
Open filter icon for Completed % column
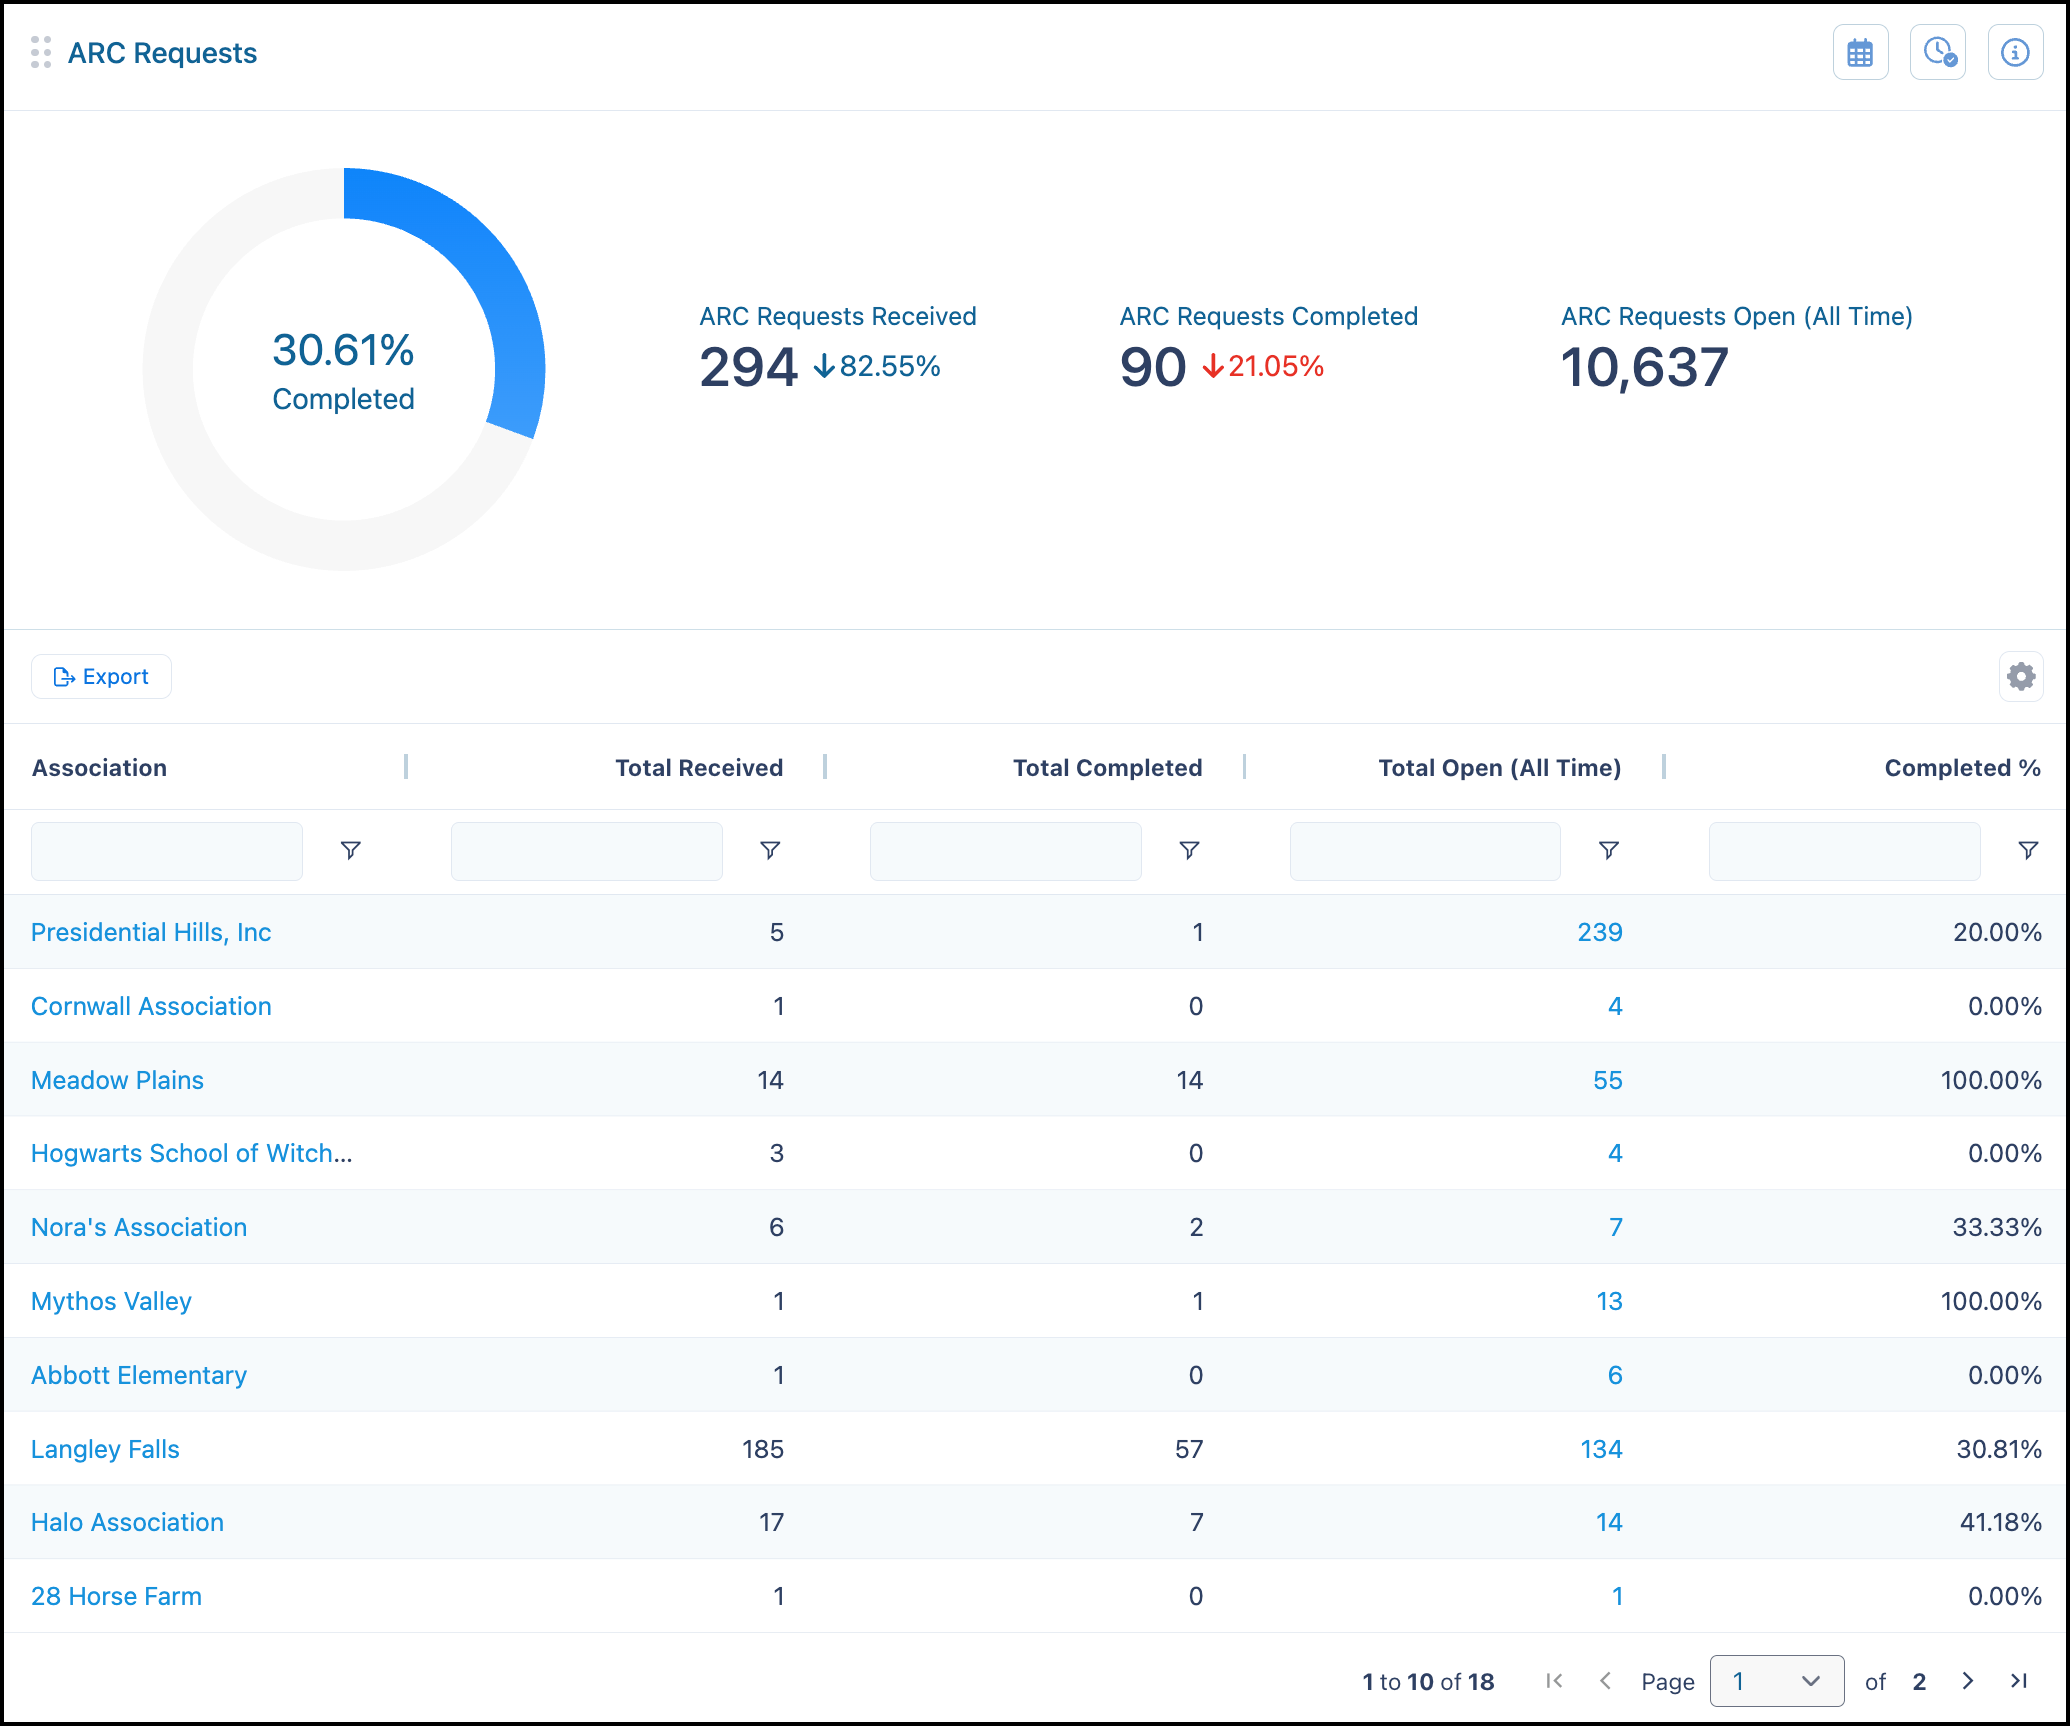pos(2028,850)
